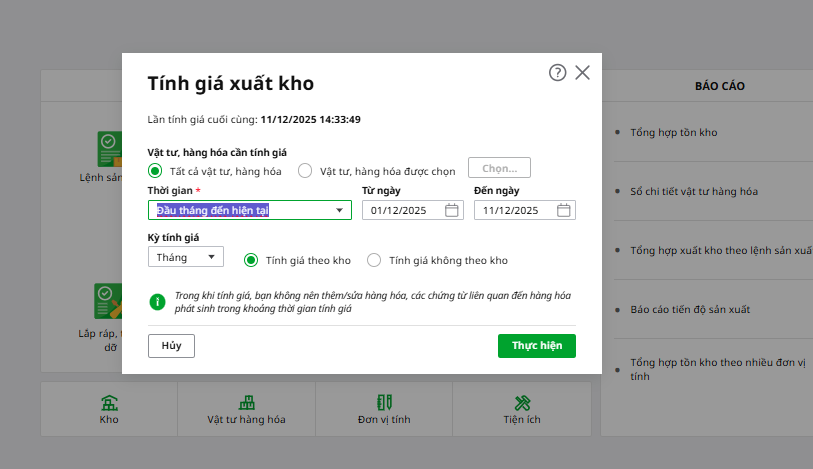Open the Kỳ tính giá Tháng dropdown
The image size is (813, 469).
pyautogui.click(x=211, y=257)
